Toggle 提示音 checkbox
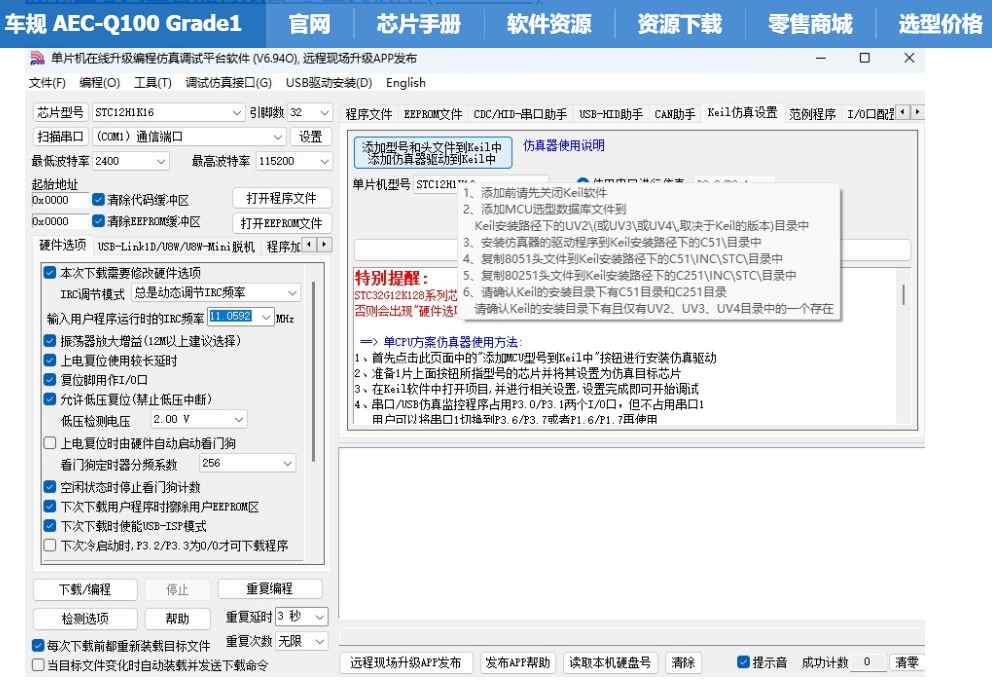The height and width of the screenshot is (682, 992). pos(743,662)
